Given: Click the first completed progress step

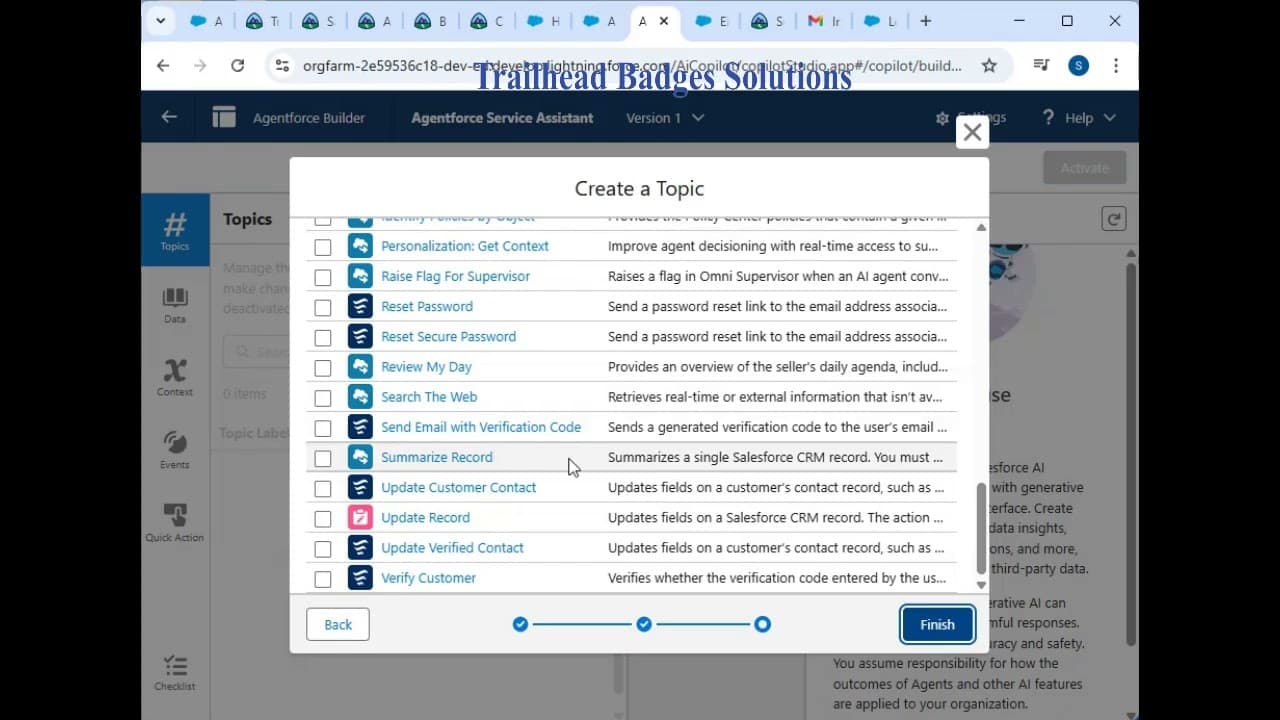Looking at the screenshot, I should click(520, 624).
